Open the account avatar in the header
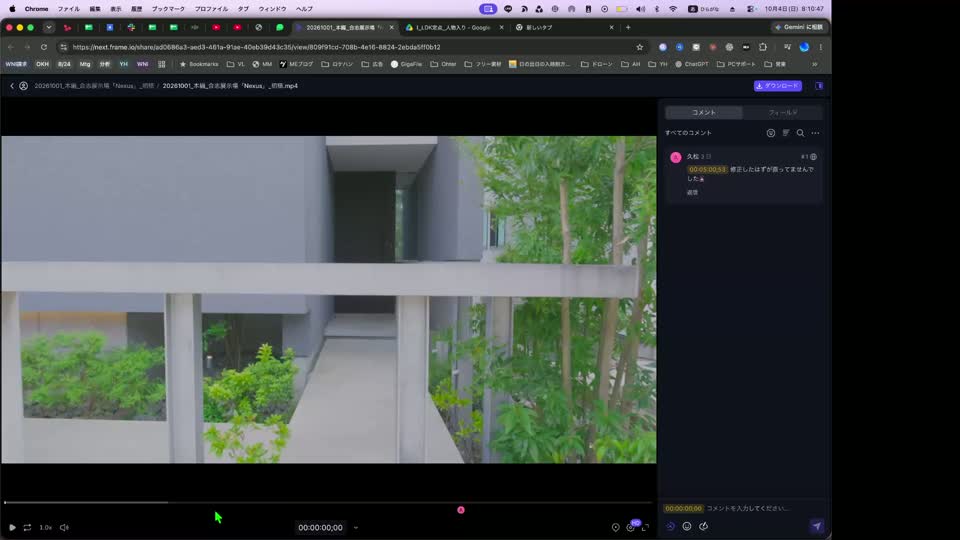The image size is (960, 540). tap(23, 86)
